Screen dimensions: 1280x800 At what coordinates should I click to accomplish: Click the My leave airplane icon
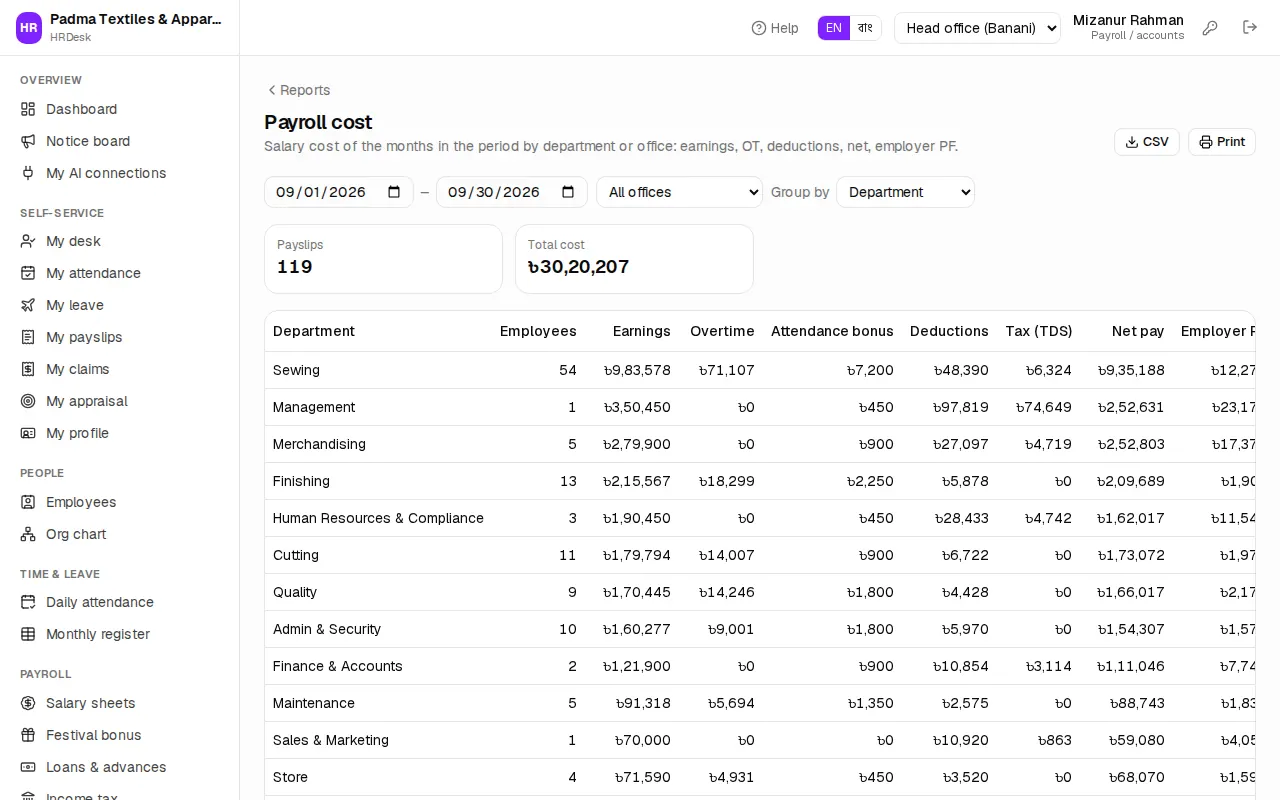point(28,305)
